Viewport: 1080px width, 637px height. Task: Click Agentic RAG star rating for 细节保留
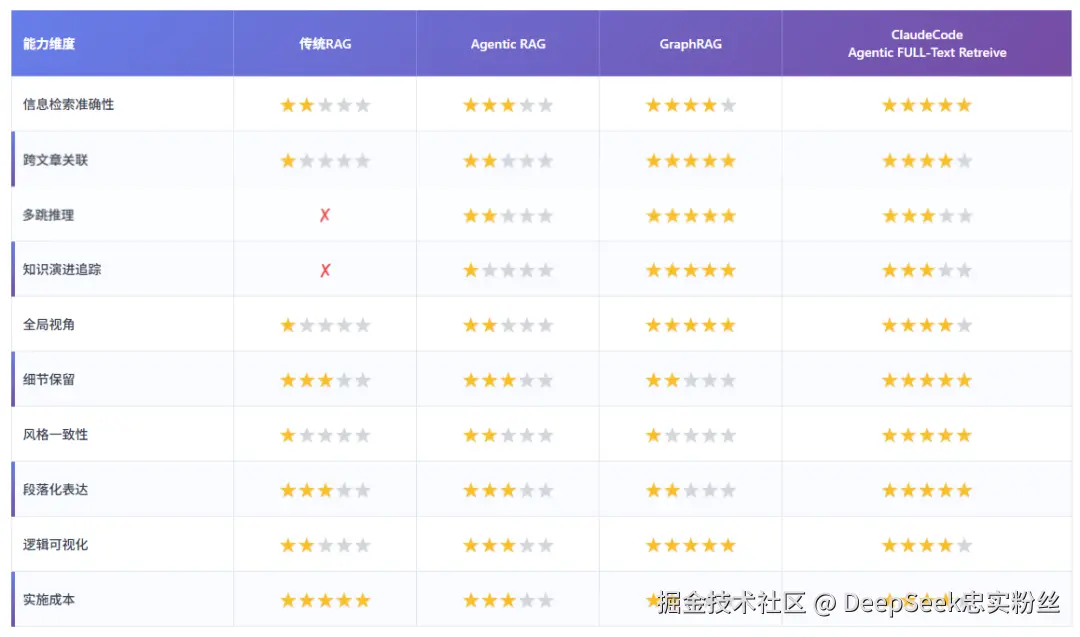point(508,380)
